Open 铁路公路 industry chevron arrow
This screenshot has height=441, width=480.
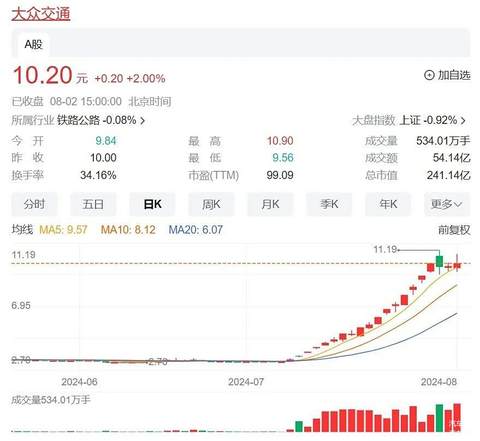click(x=143, y=121)
